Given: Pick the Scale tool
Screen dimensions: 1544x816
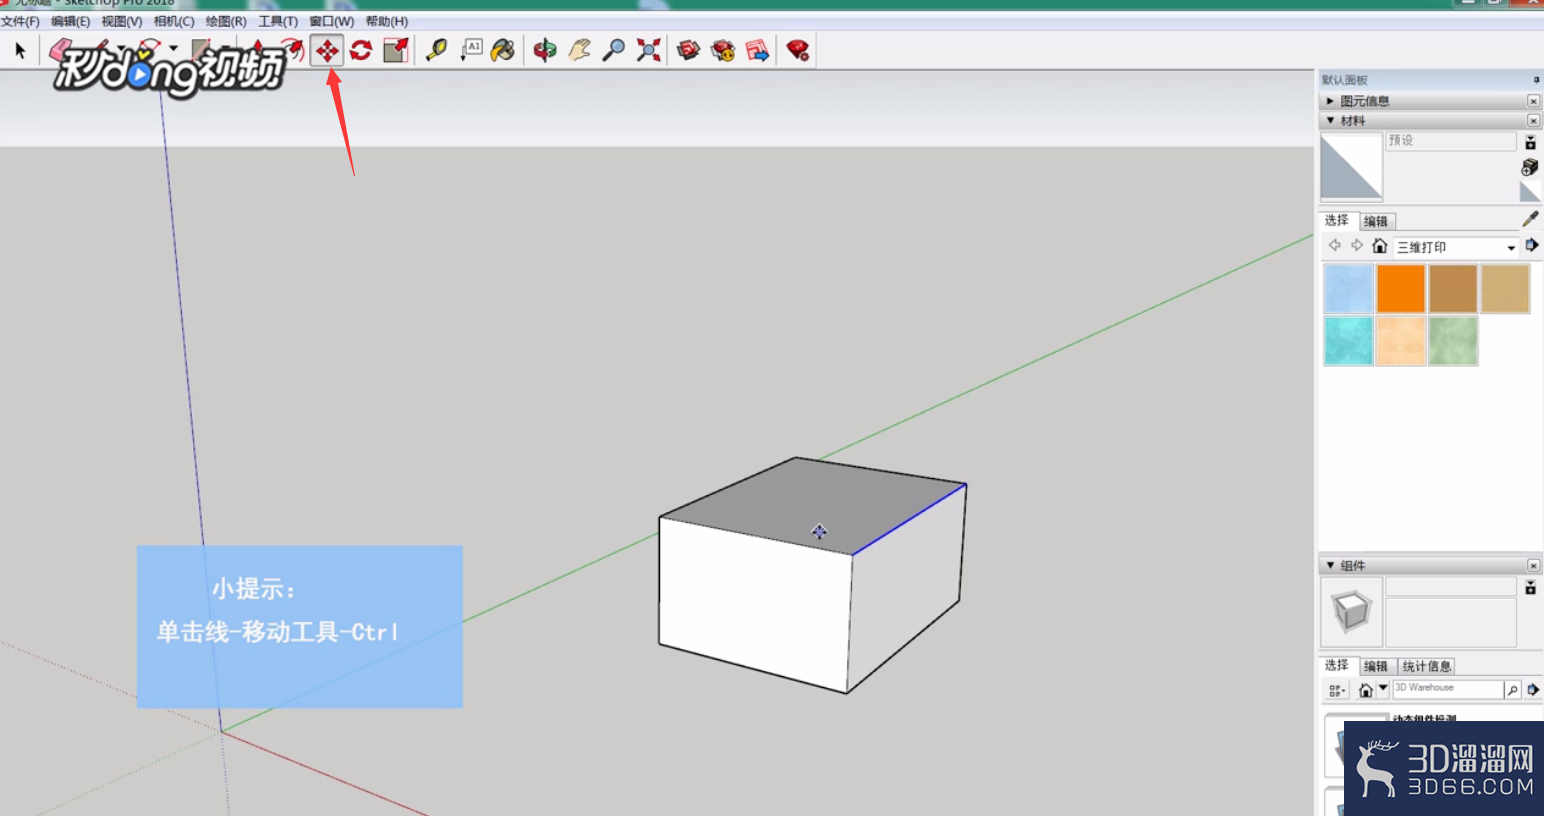Looking at the screenshot, I should [396, 50].
